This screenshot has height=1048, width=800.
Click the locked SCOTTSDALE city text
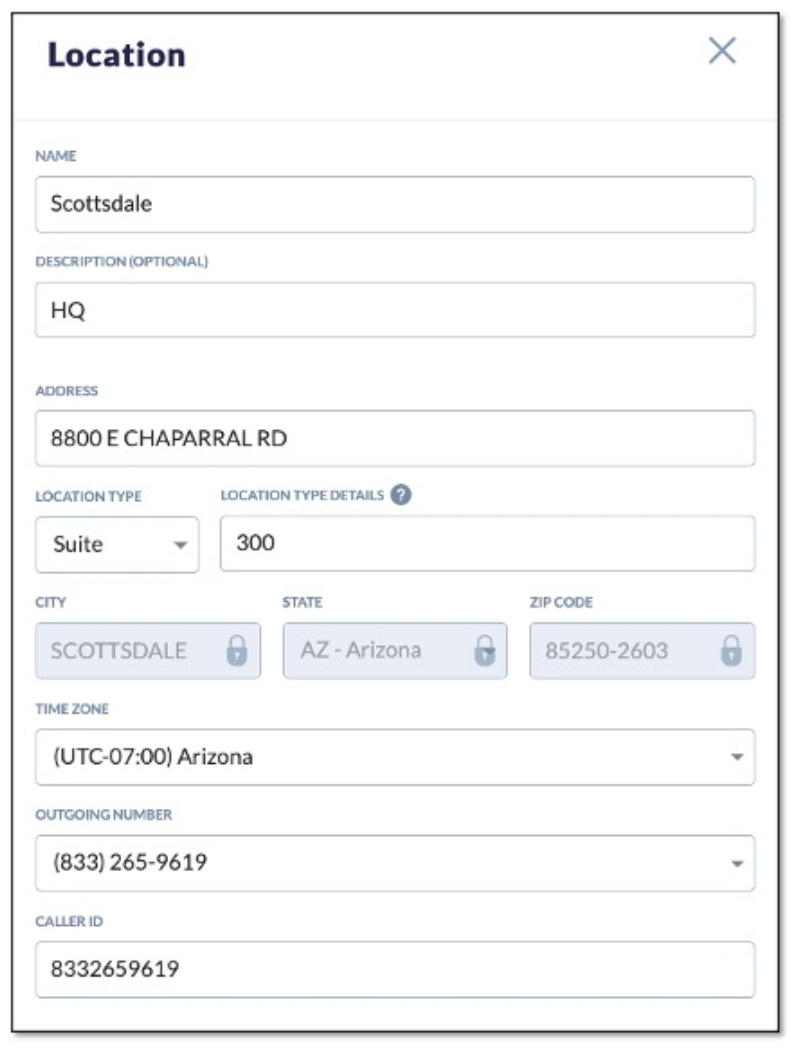point(118,651)
